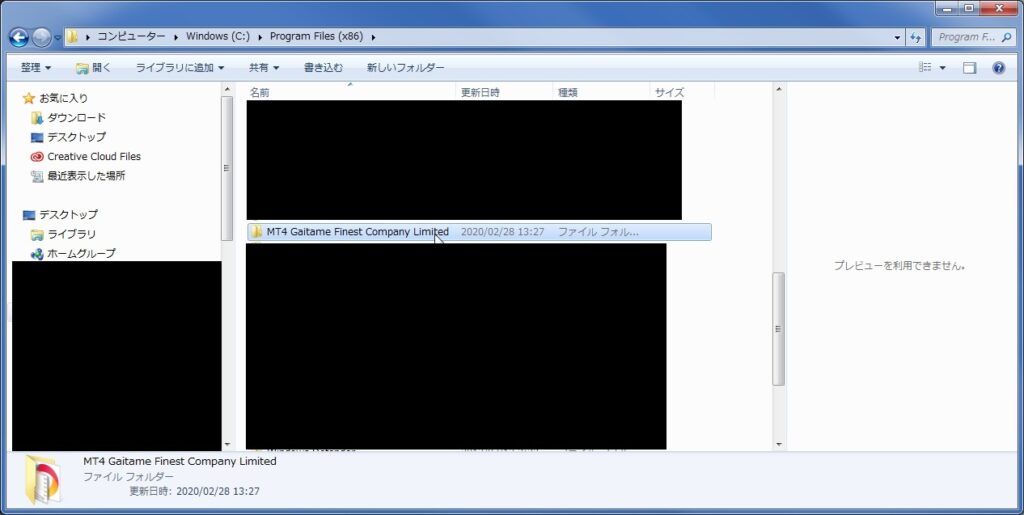Click the ライブラリ icon

click(37, 234)
